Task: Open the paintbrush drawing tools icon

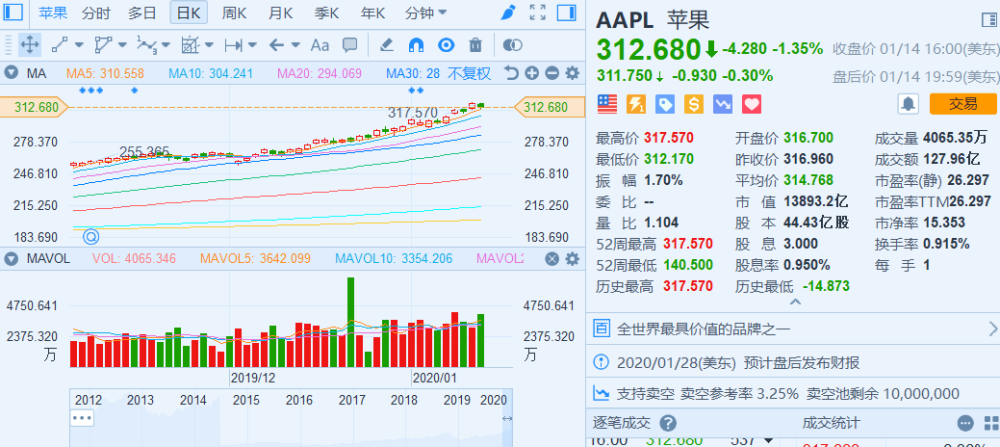Action: tap(507, 12)
